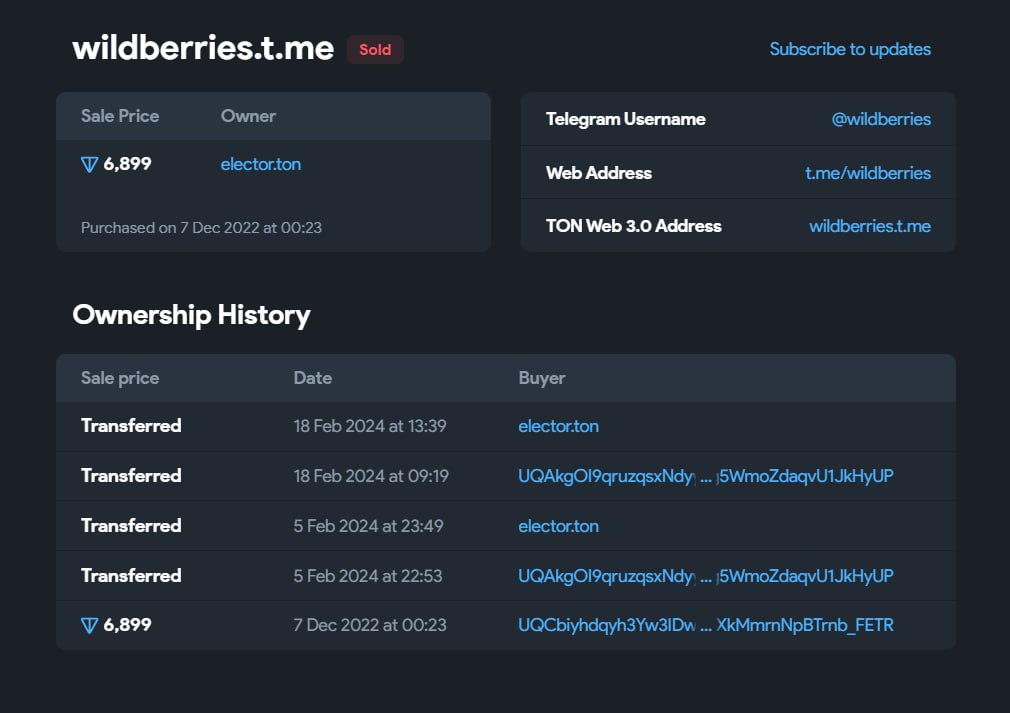The width and height of the screenshot is (1010, 713).
Task: Click the Owner column header
Action: (248, 116)
